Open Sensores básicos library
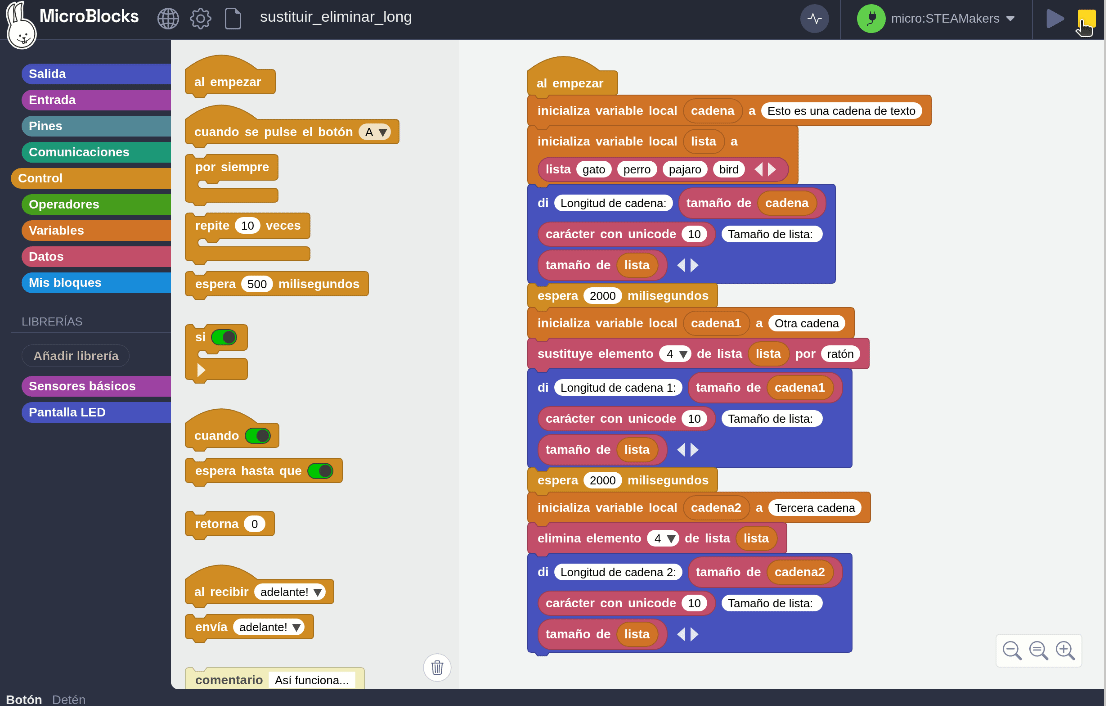 (x=96, y=387)
